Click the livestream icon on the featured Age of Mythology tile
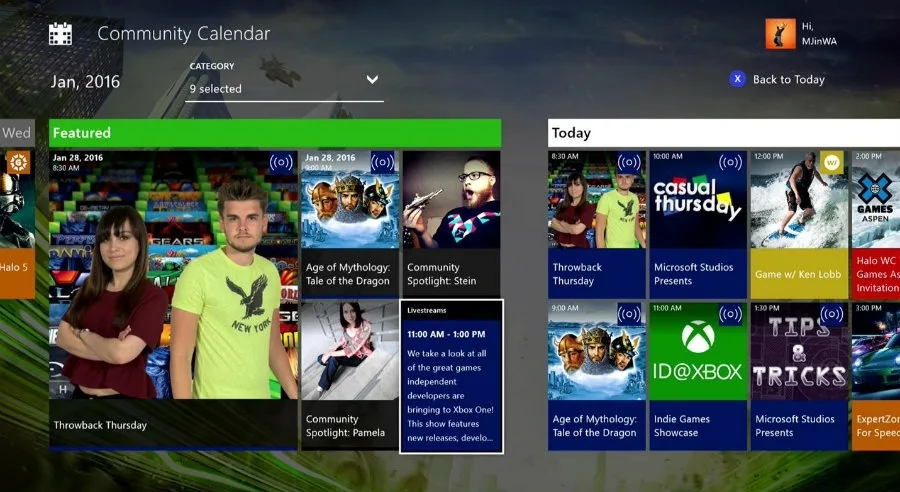The height and width of the screenshot is (492, 900). pyautogui.click(x=383, y=162)
